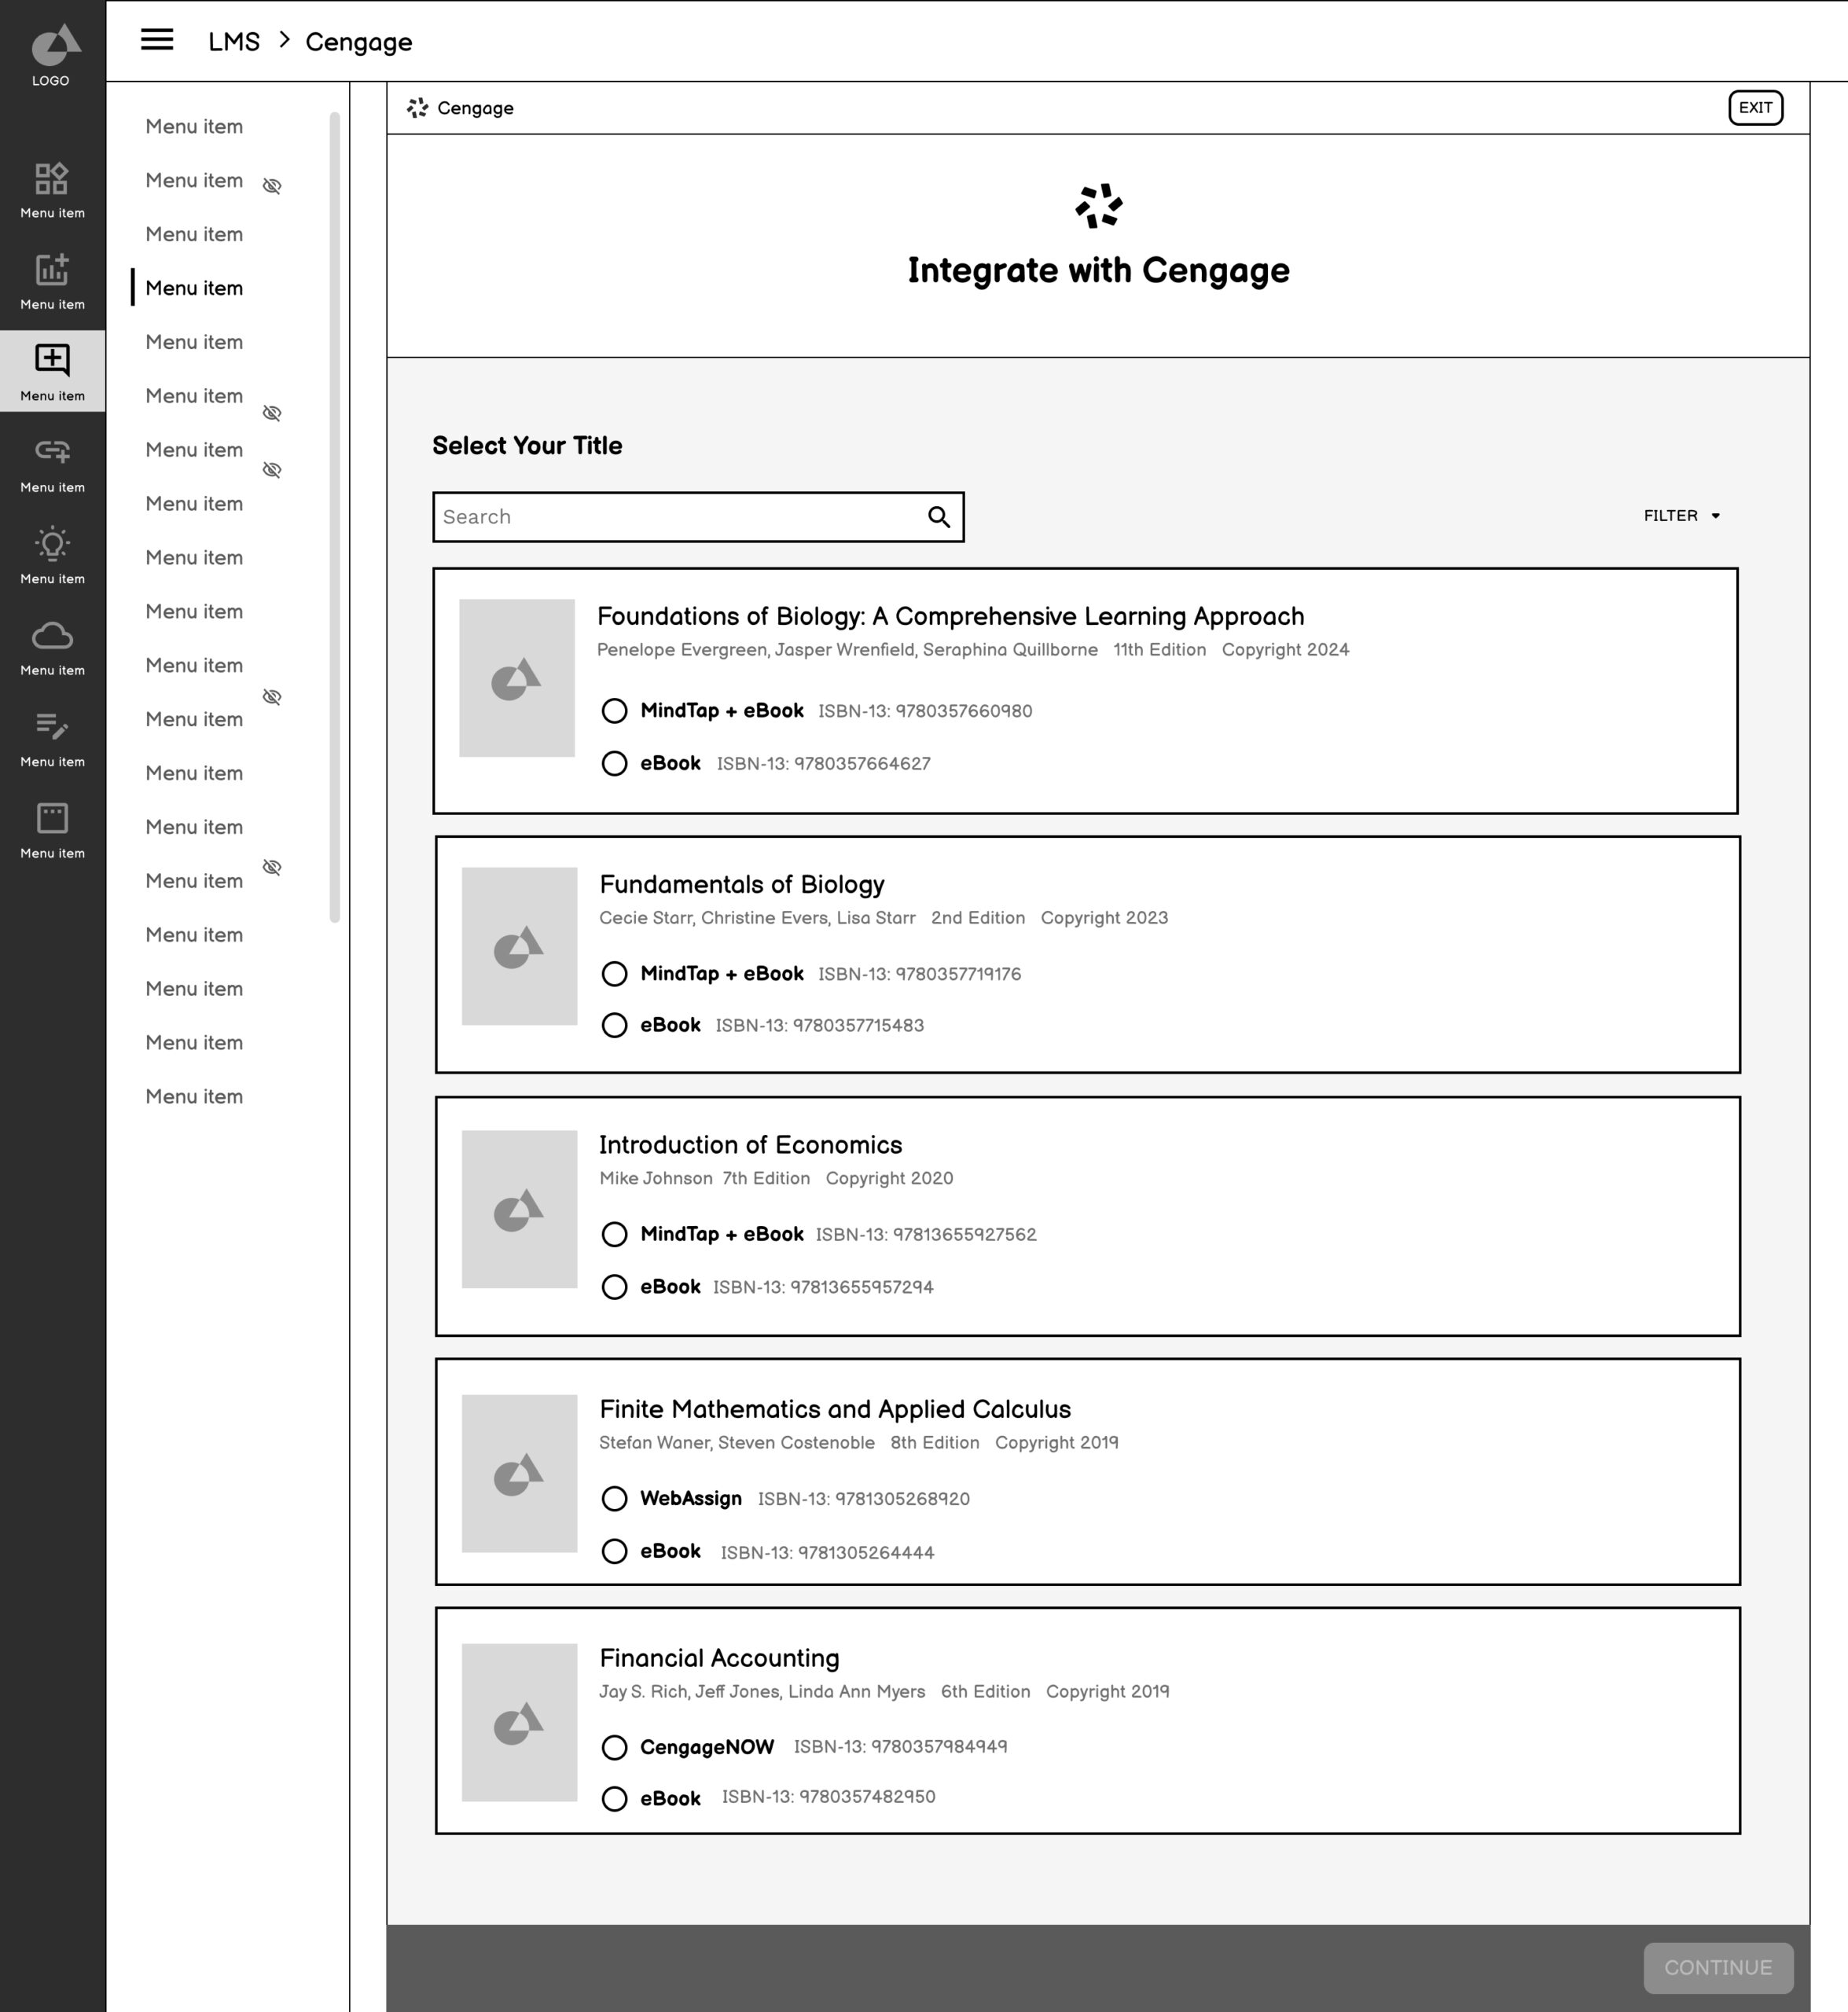
Task: Click the breadcrumb chevron after LMS
Action: tap(284, 40)
